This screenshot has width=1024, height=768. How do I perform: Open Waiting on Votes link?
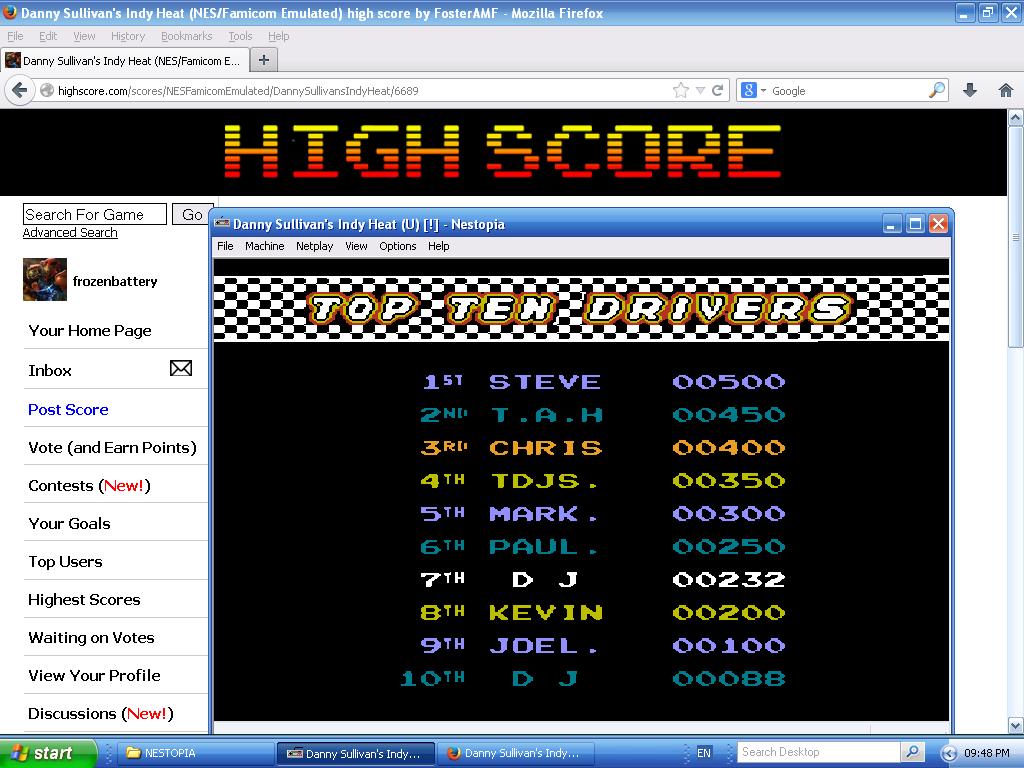[x=91, y=637]
